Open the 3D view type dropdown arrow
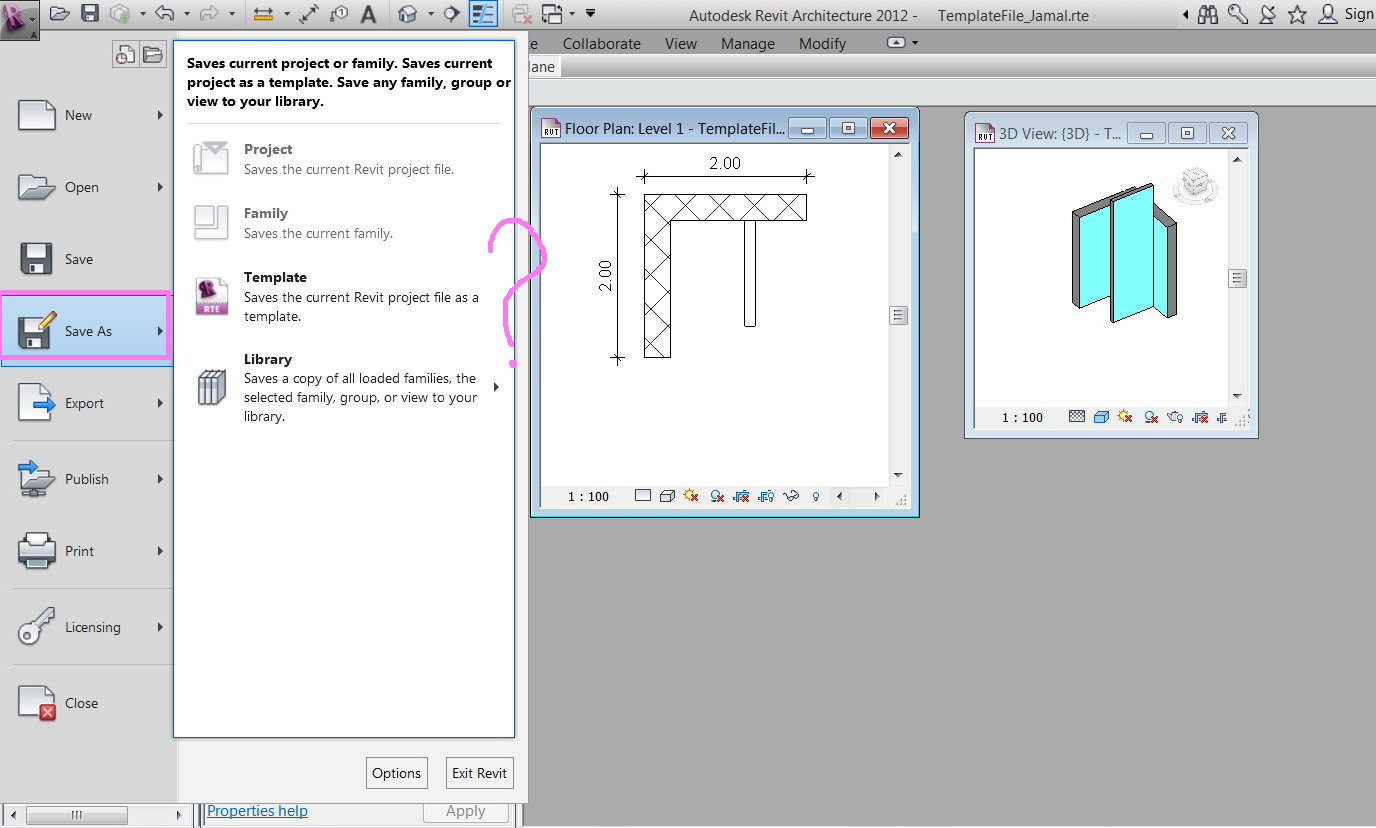The image size is (1376, 828). 430,14
